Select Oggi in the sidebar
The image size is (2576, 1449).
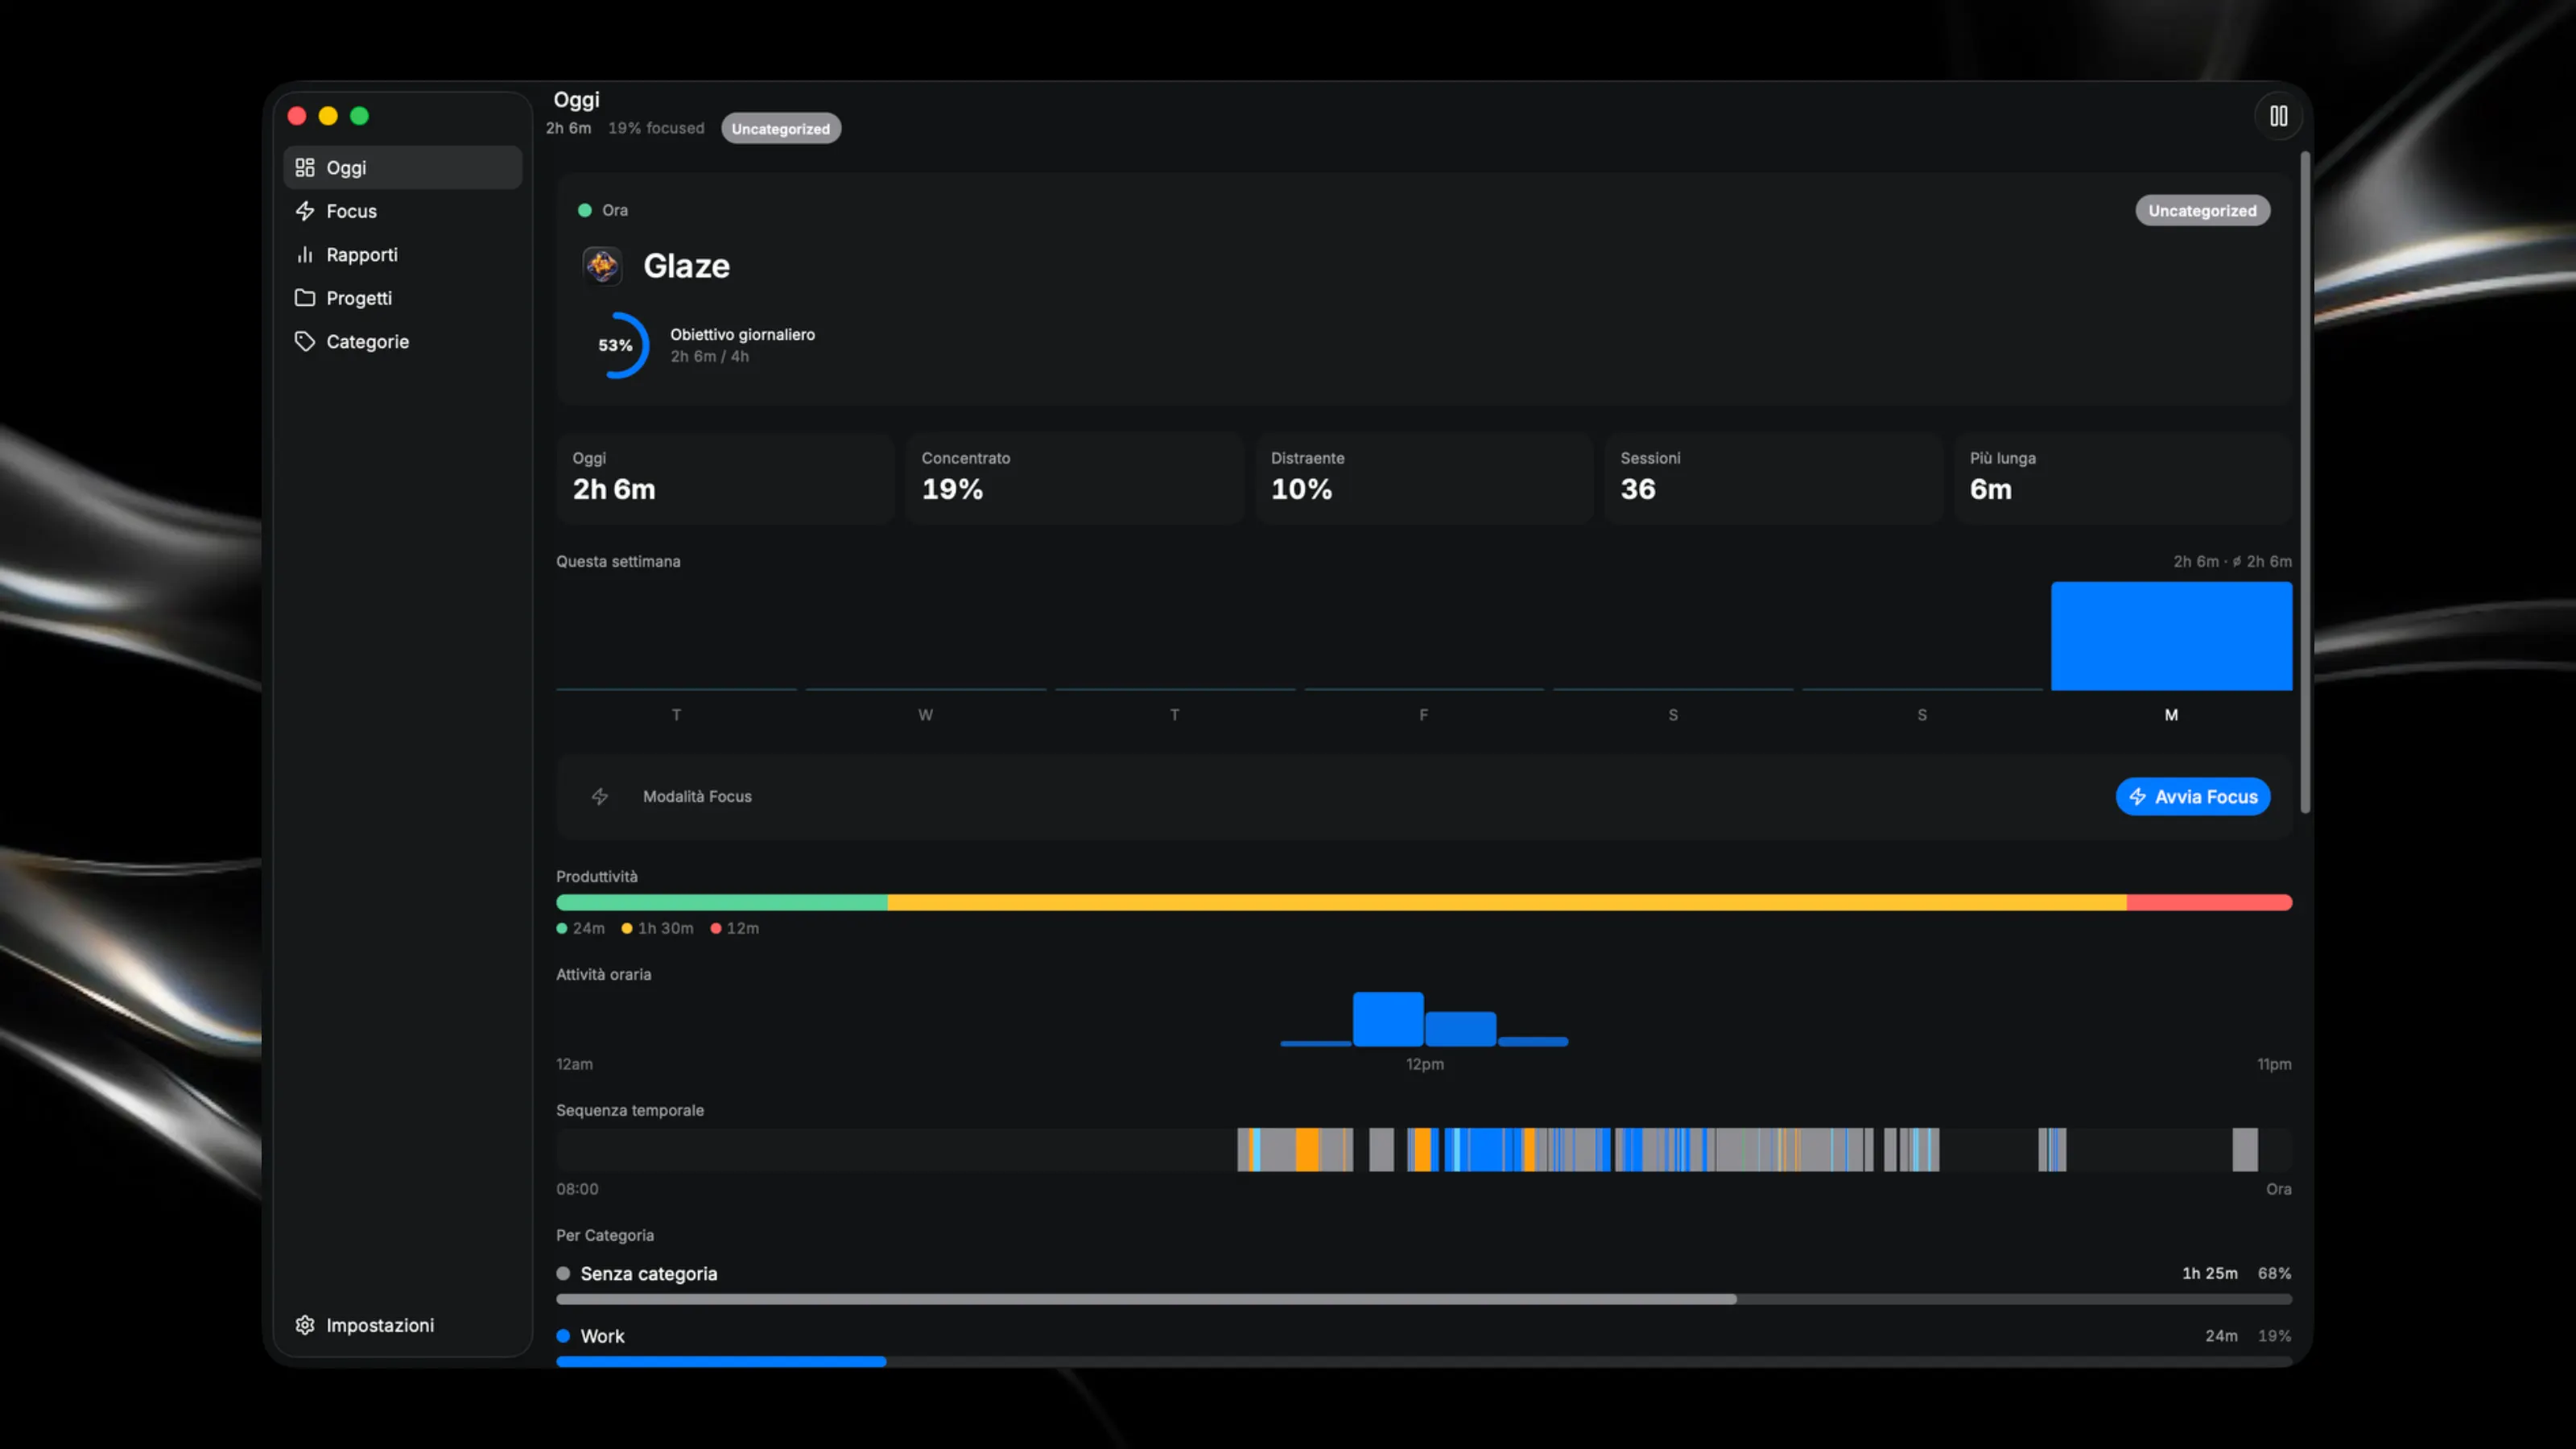coord(402,167)
